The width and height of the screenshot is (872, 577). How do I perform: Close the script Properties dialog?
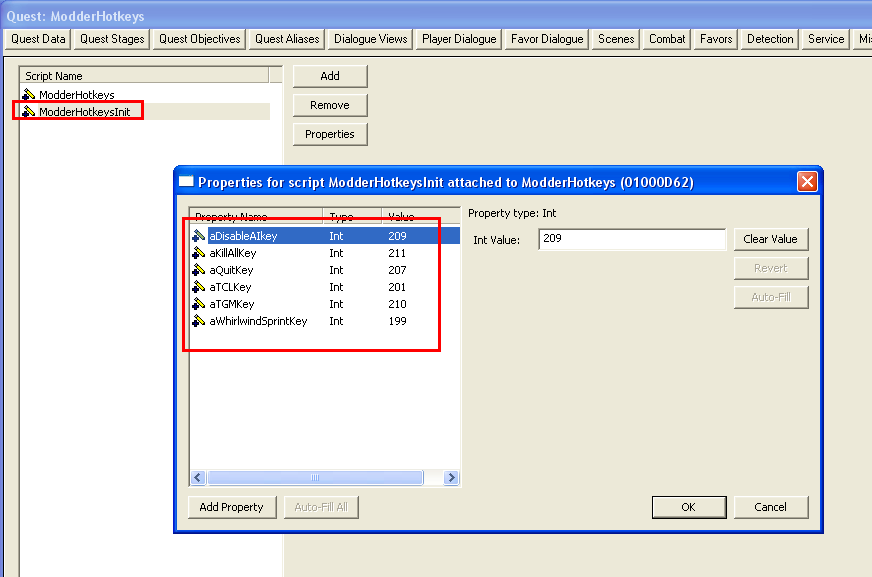coord(807,182)
